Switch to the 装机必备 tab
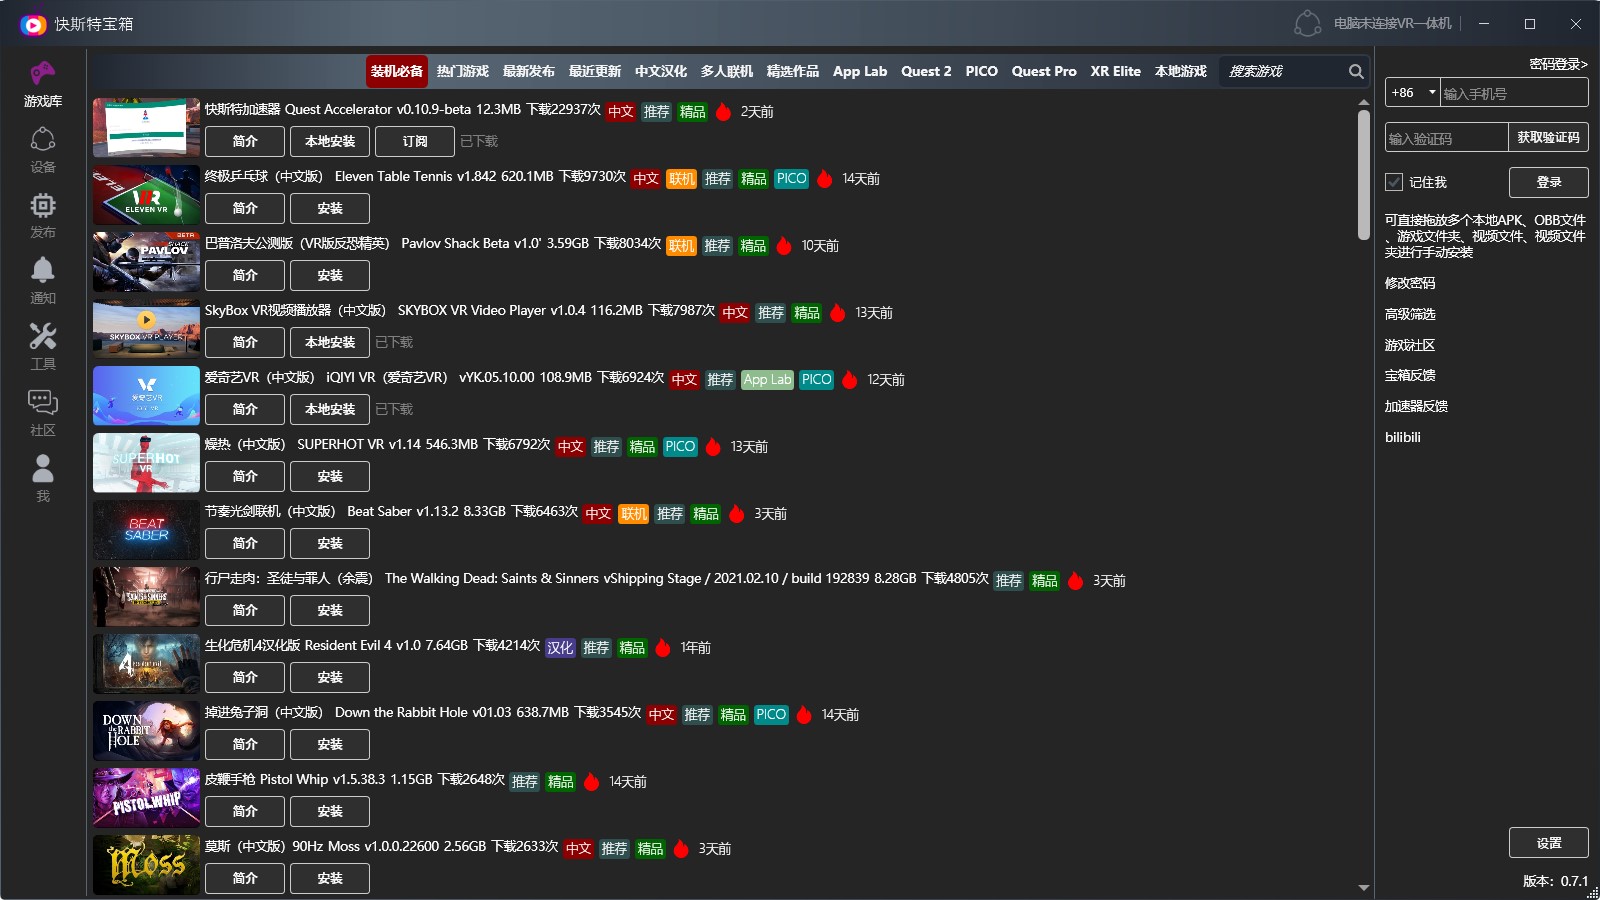This screenshot has width=1600, height=900. pyautogui.click(x=397, y=71)
